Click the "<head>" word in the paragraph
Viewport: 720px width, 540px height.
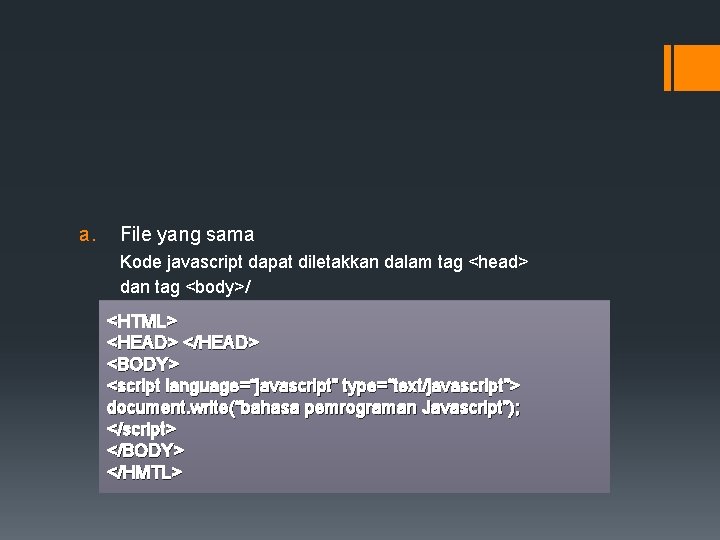click(498, 262)
